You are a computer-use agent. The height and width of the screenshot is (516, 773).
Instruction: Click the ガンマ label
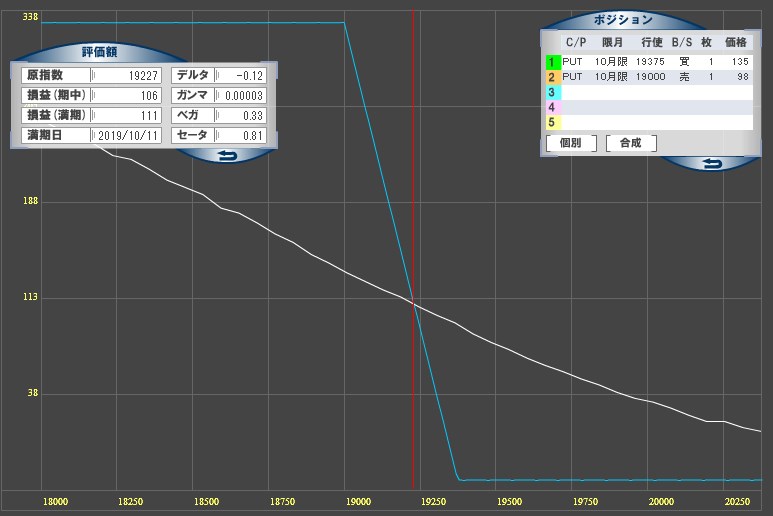click(193, 95)
